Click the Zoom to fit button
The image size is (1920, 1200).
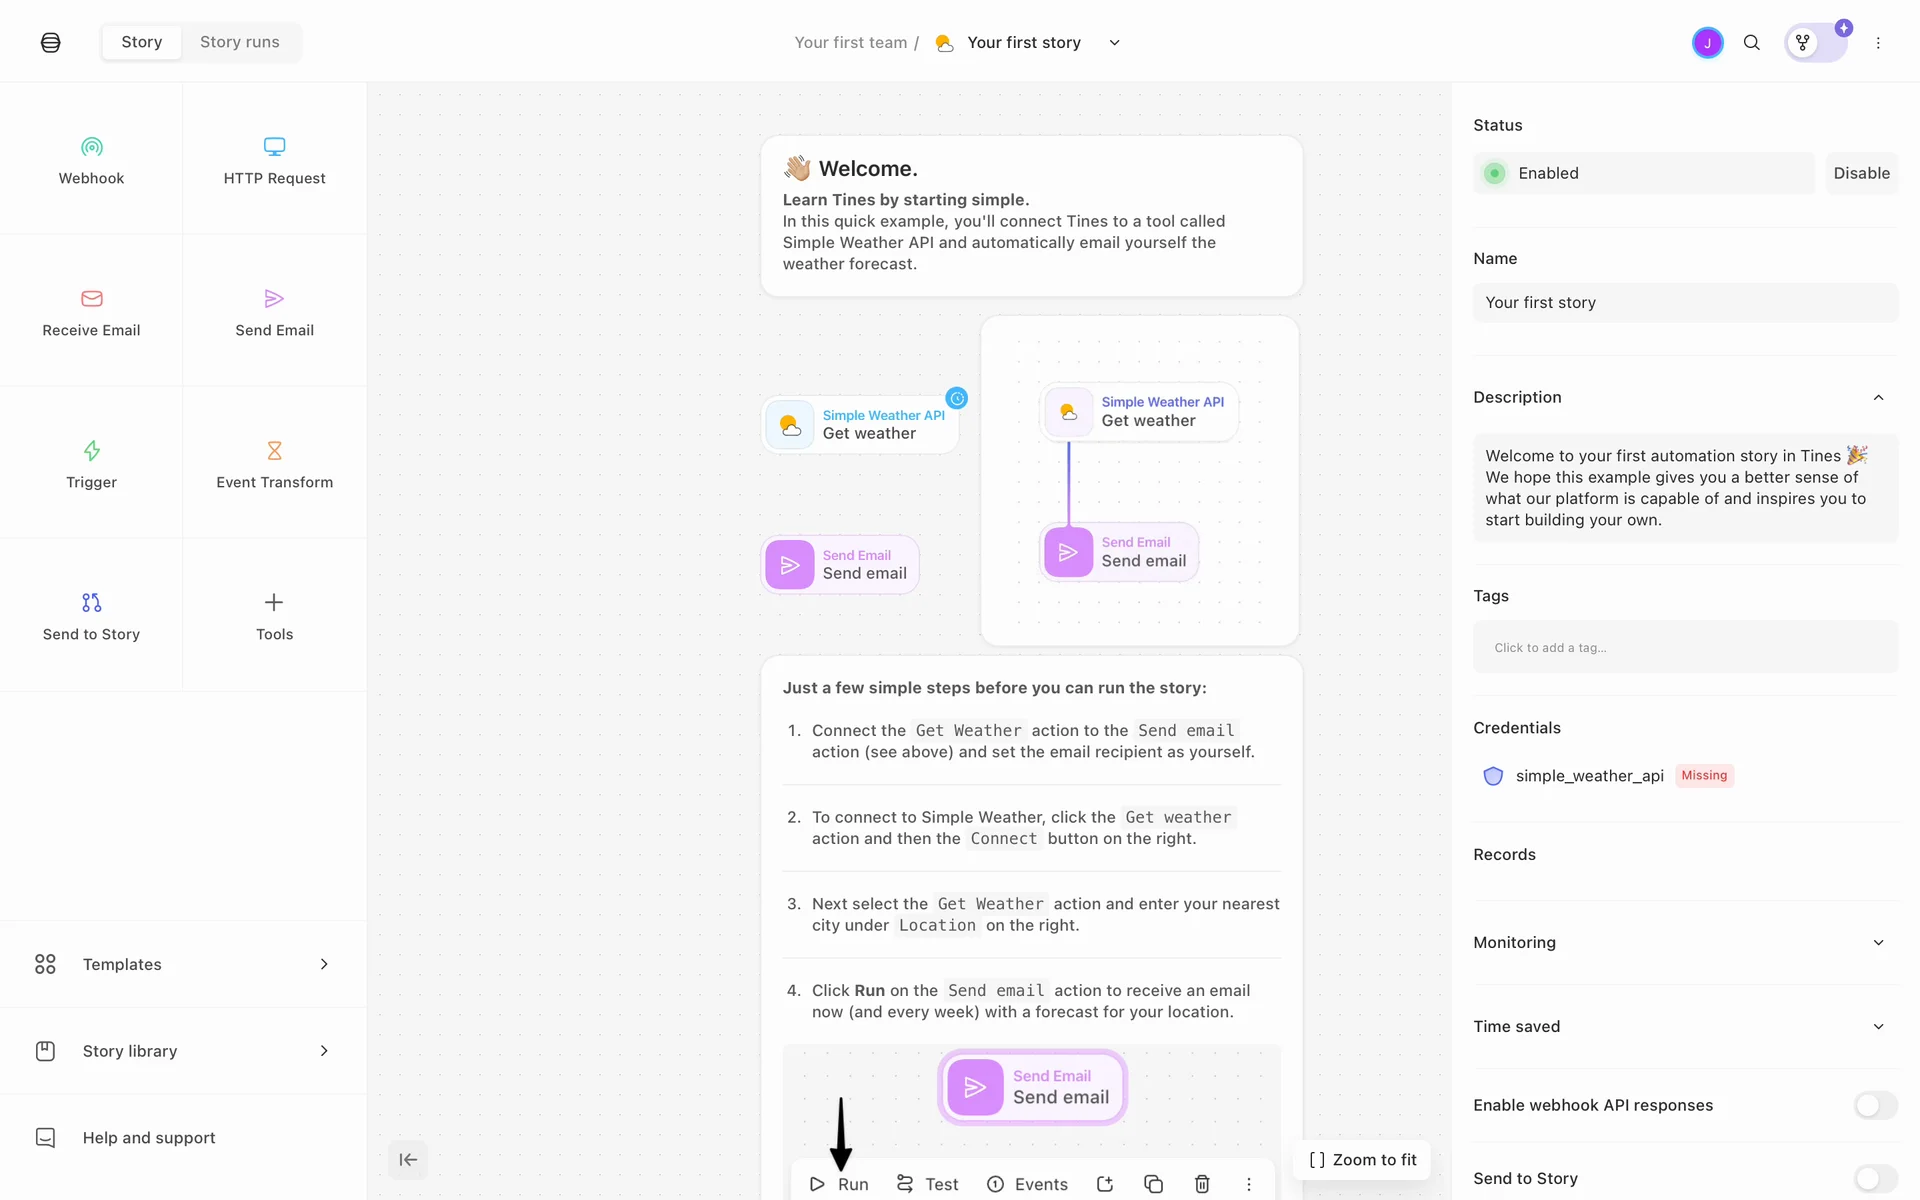[1362, 1160]
